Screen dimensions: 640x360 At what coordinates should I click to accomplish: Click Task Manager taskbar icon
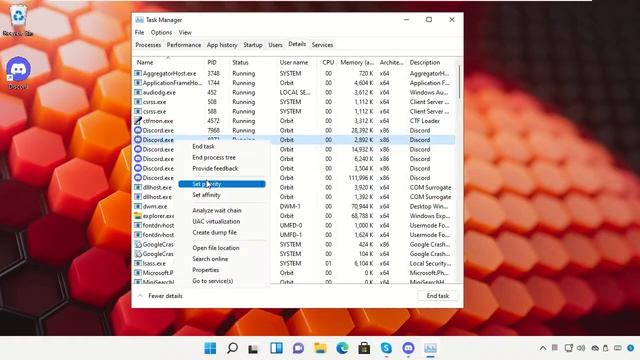[430, 348]
